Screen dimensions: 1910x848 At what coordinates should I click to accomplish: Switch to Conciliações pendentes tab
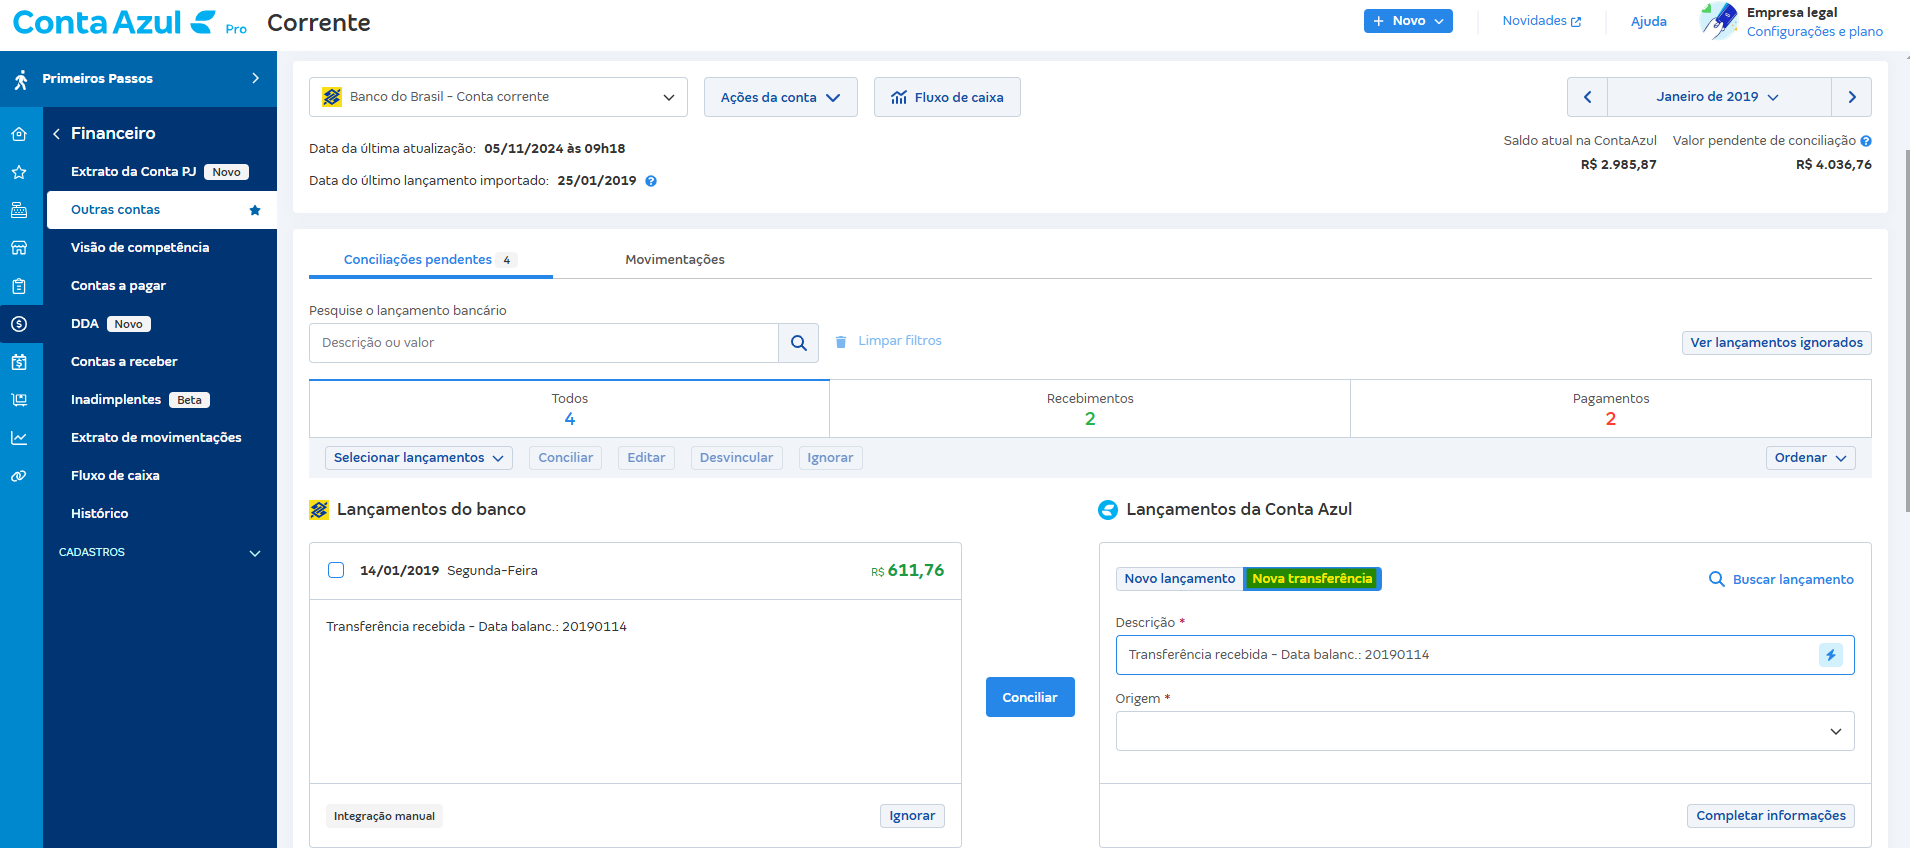tap(430, 260)
